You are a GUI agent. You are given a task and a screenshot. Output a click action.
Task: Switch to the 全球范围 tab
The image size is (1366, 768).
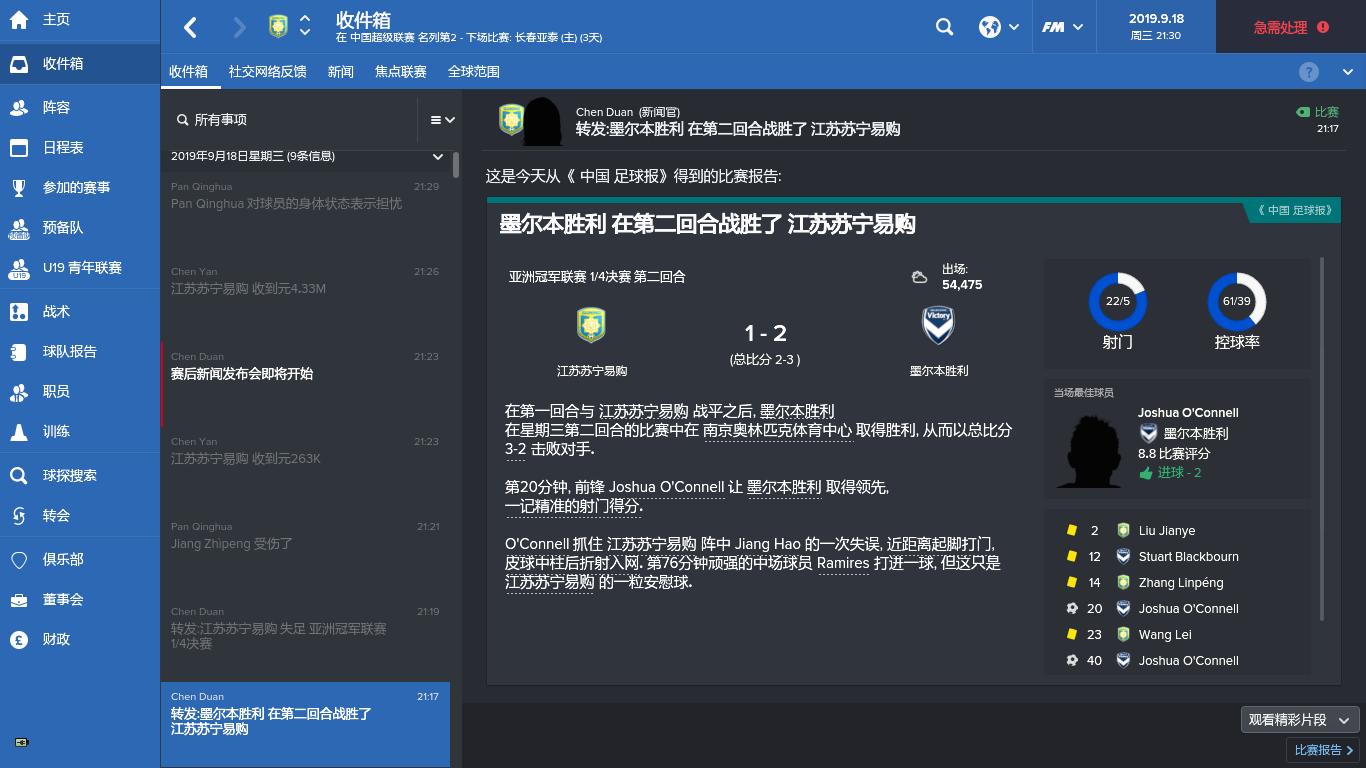point(471,71)
